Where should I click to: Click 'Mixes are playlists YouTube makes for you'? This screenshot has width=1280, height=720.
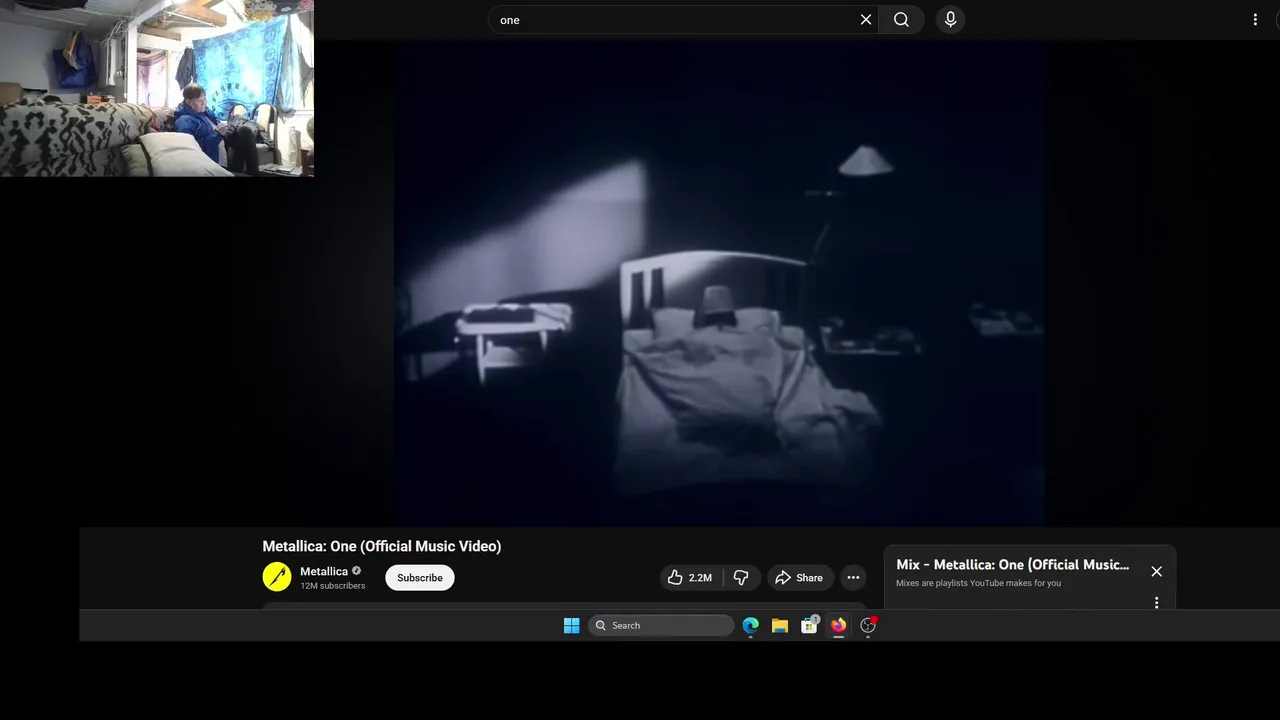click(978, 583)
